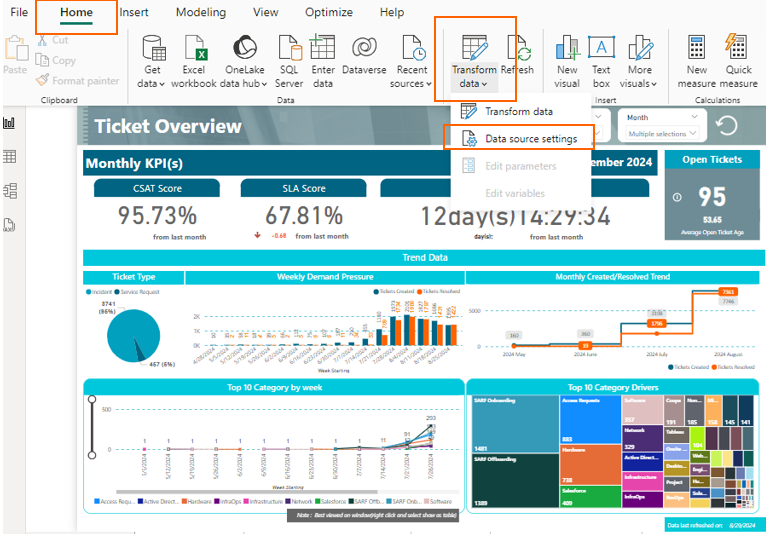Click the Excel workbook icon
This screenshot has width=766, height=534.
[200, 49]
